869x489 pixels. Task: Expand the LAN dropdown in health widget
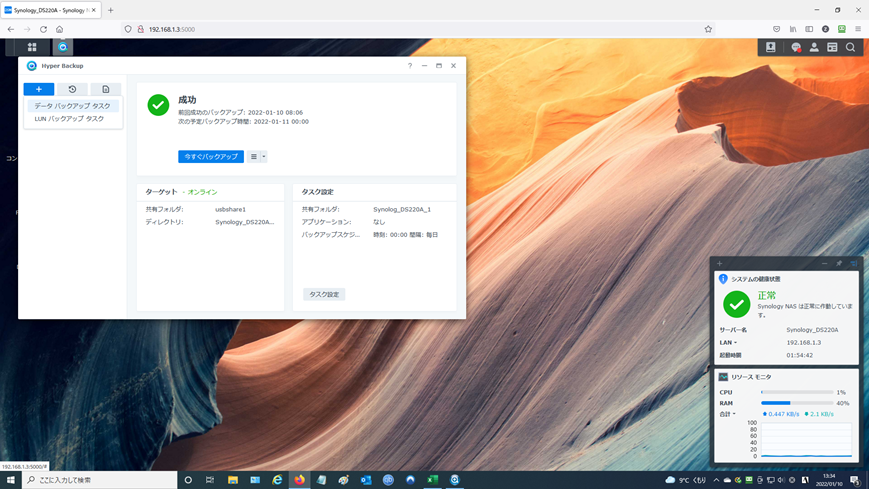(735, 343)
